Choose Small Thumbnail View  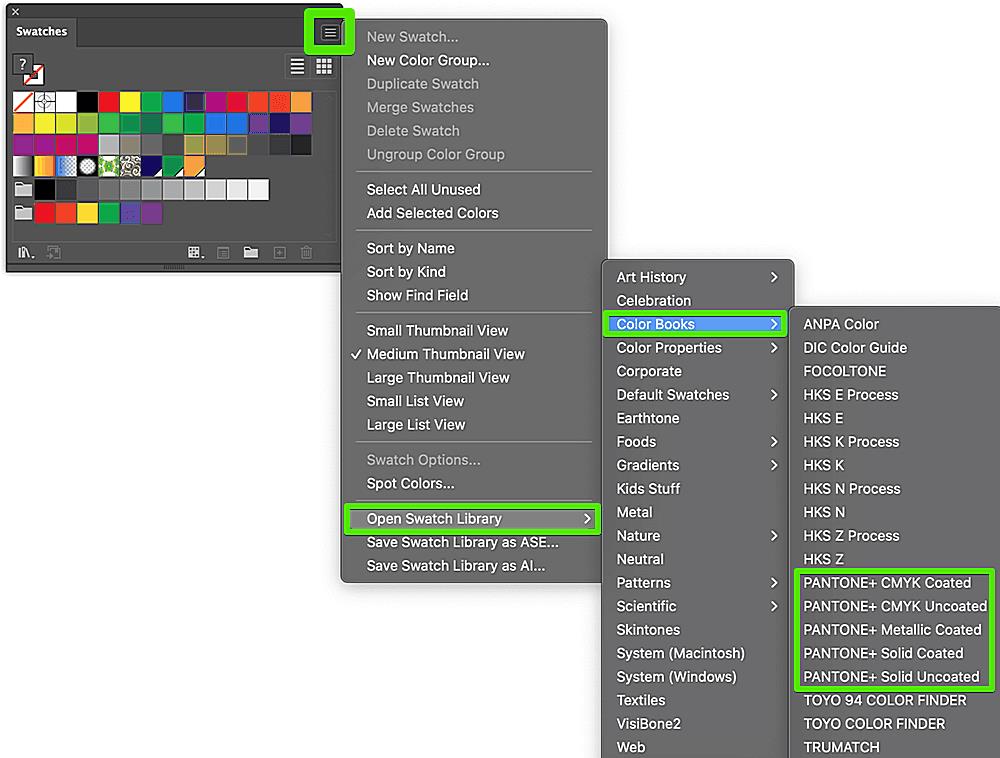[438, 330]
